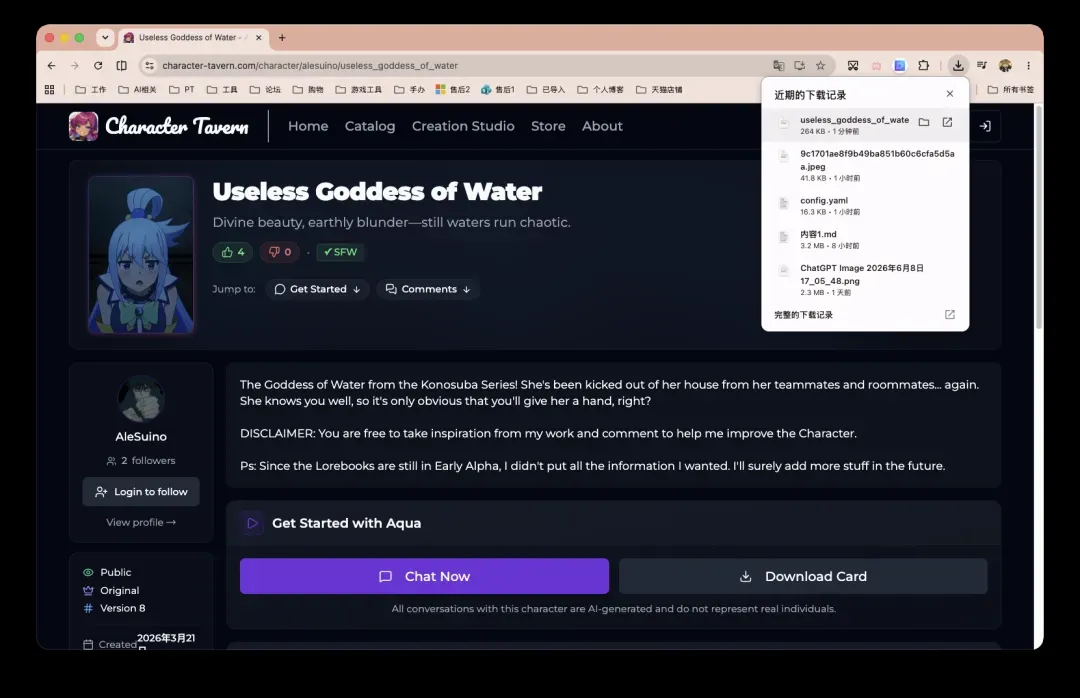
Task: Close the Useless Goddess of Water tab
Action: [258, 38]
